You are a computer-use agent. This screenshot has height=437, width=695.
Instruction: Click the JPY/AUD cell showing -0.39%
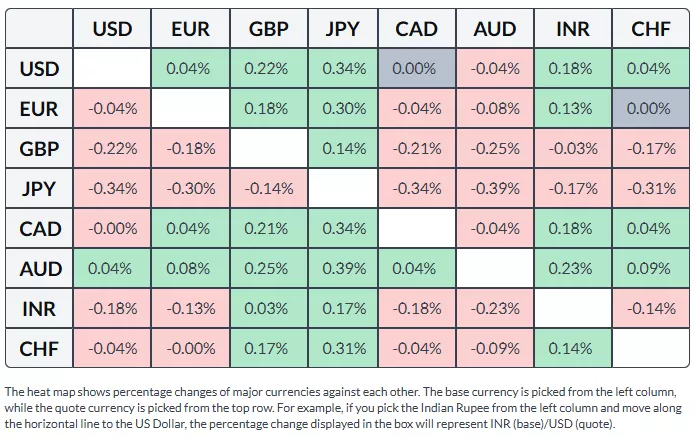click(494, 189)
